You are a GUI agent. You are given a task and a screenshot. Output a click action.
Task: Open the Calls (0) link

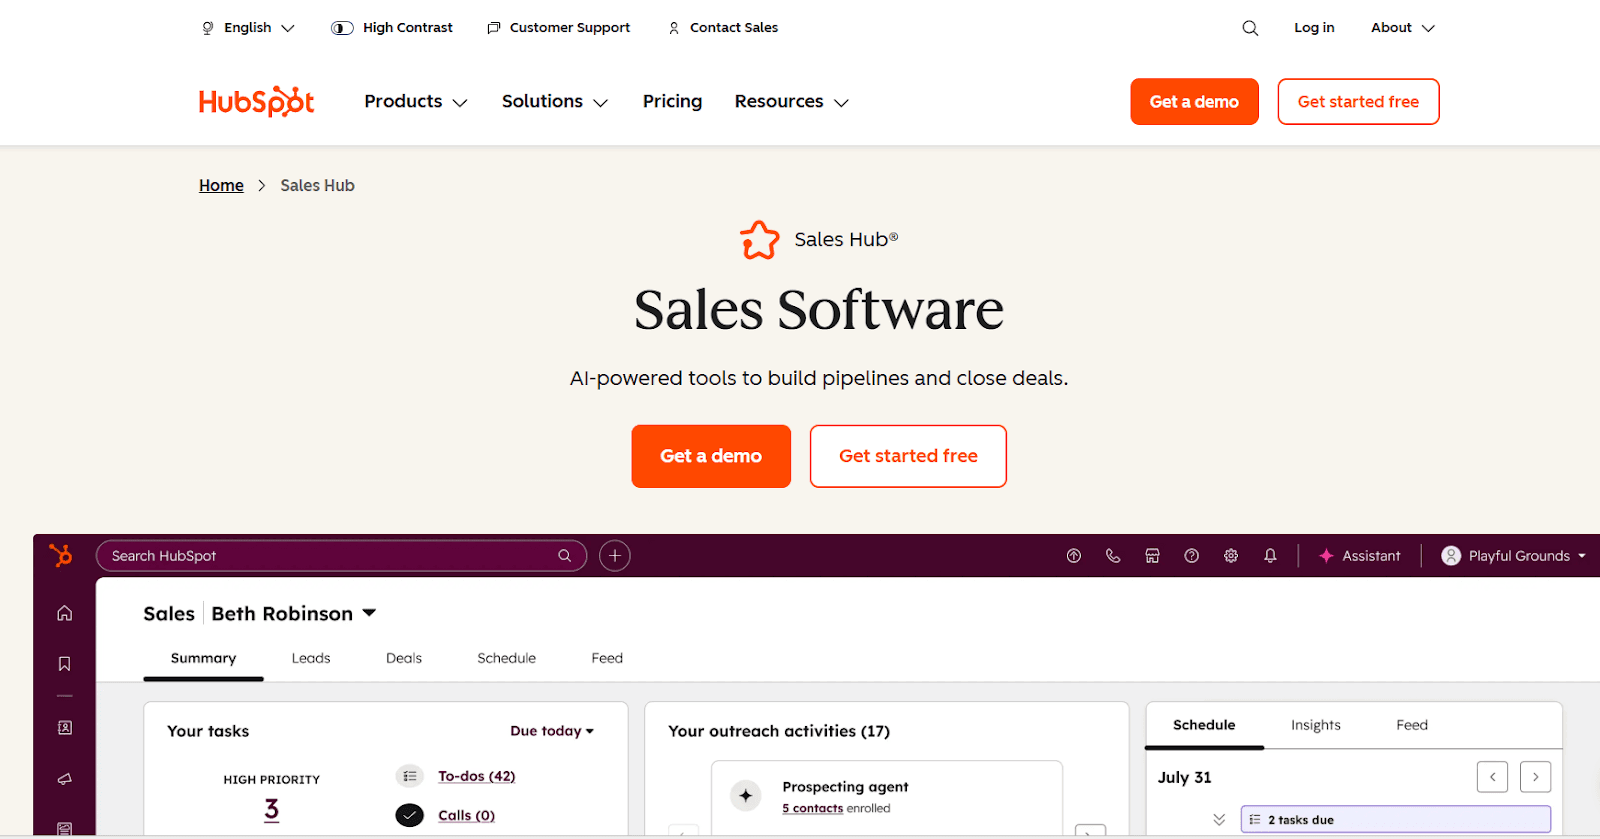click(466, 816)
